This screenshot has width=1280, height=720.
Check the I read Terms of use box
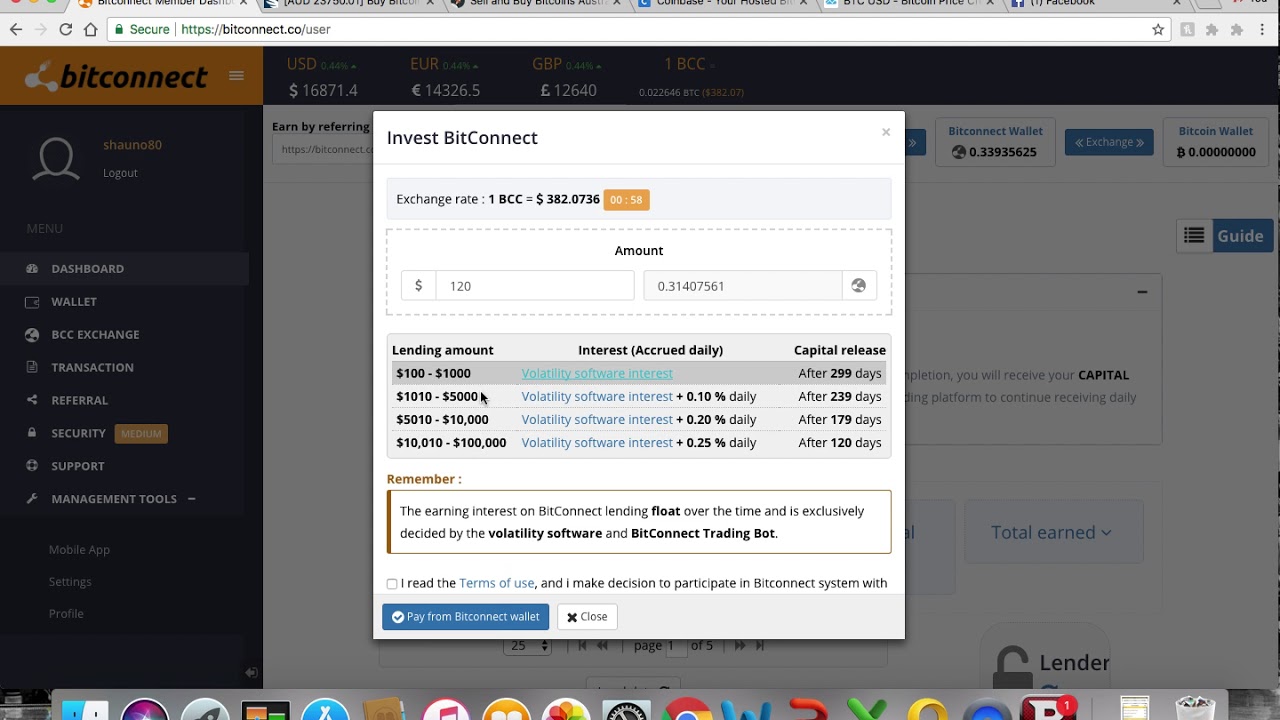click(392, 584)
